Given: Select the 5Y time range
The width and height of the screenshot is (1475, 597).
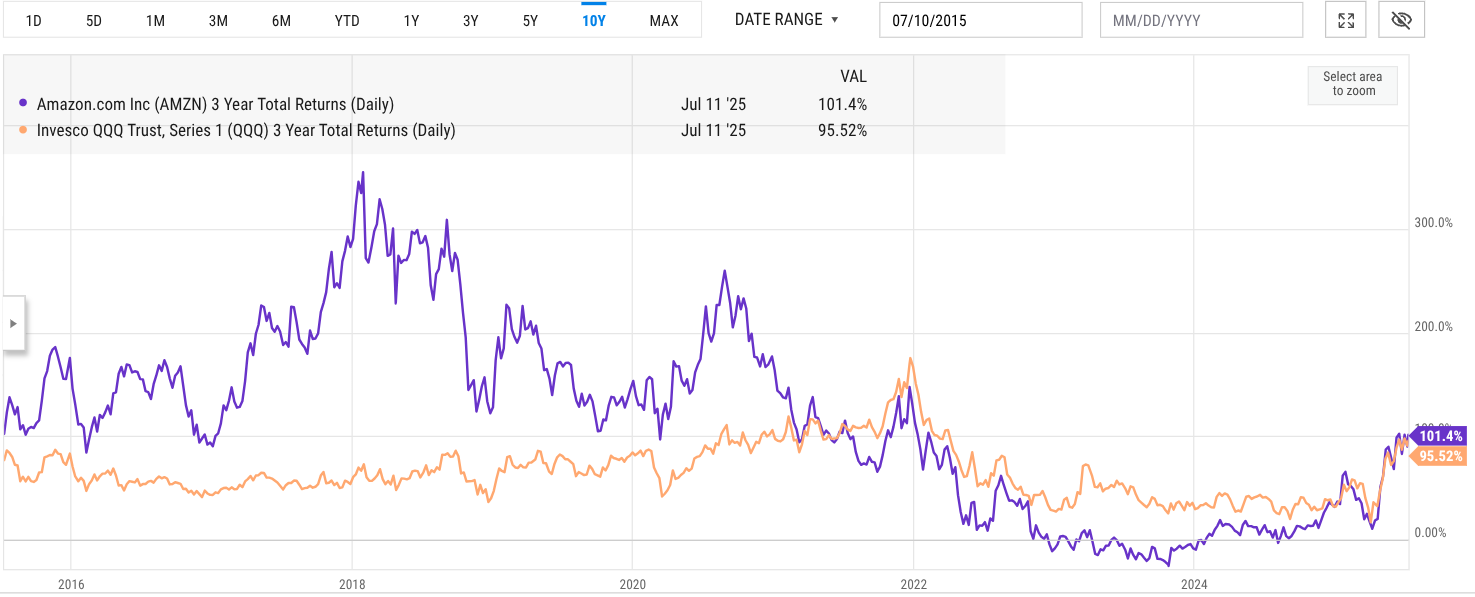Looking at the screenshot, I should pyautogui.click(x=531, y=21).
